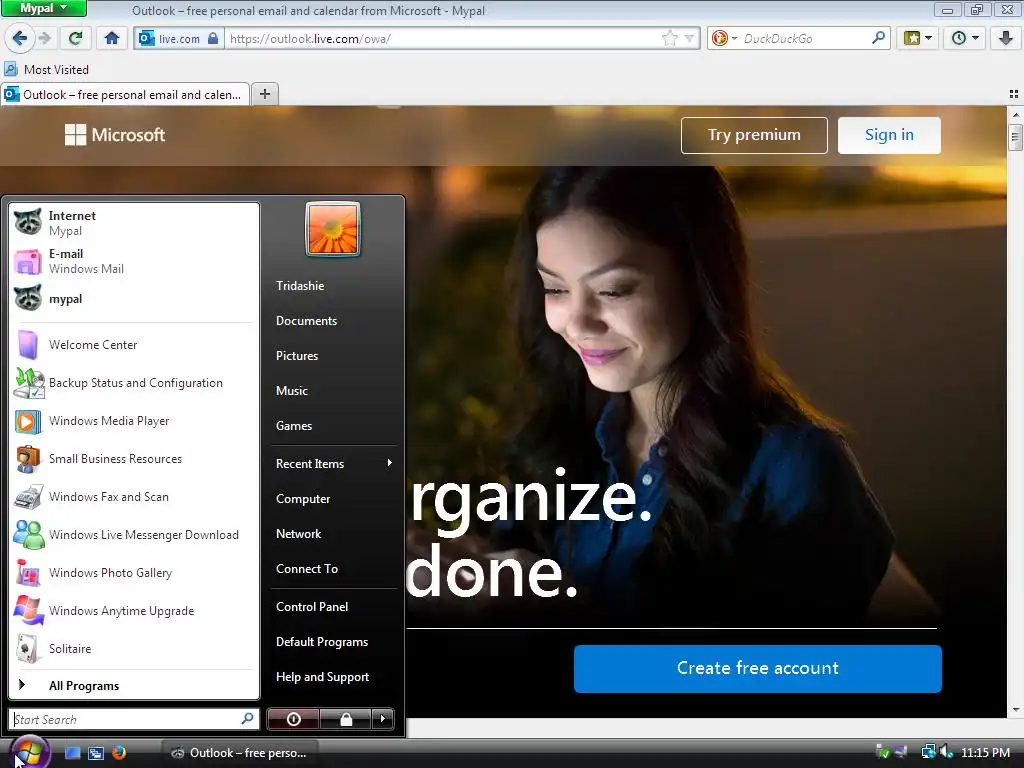Reload the Outlook page
The width and height of the screenshot is (1024, 768).
[x=76, y=39]
